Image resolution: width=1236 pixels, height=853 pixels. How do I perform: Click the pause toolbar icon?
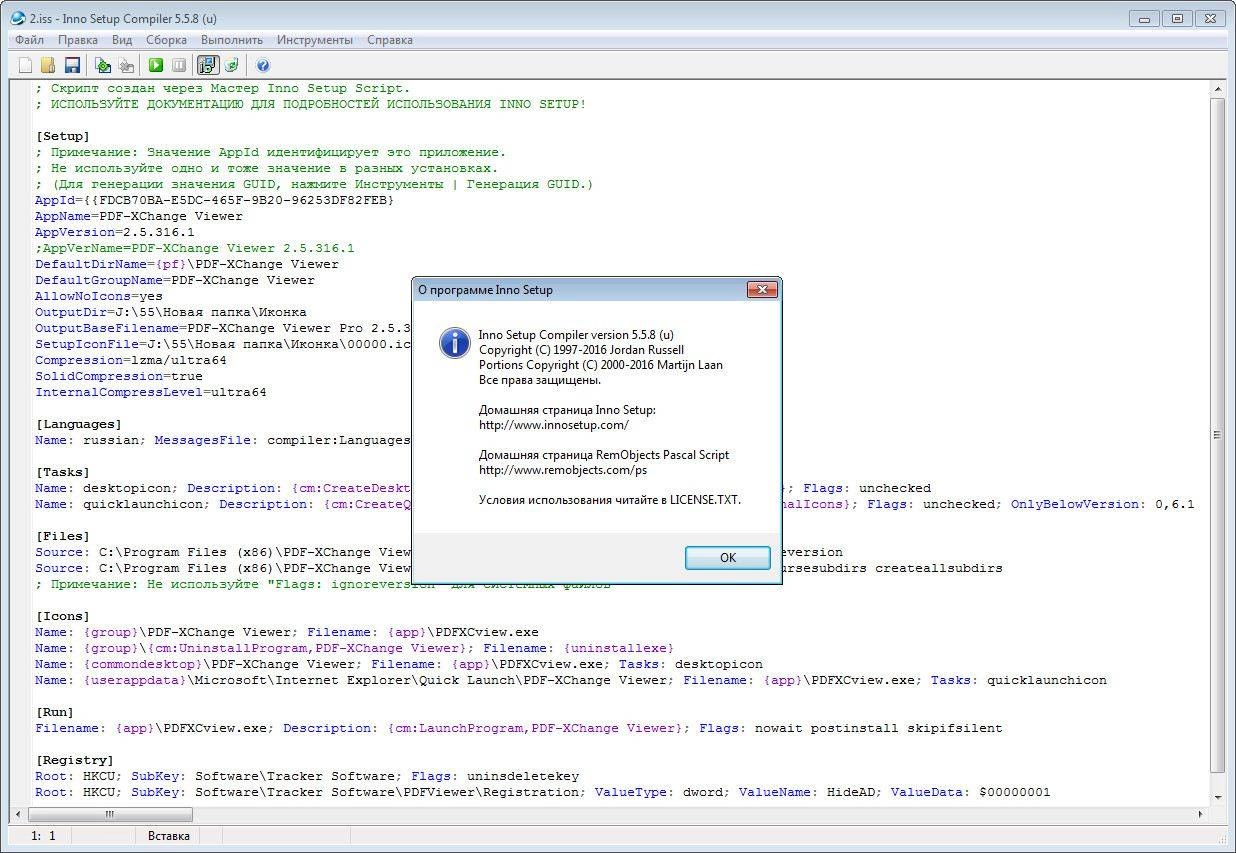click(179, 65)
